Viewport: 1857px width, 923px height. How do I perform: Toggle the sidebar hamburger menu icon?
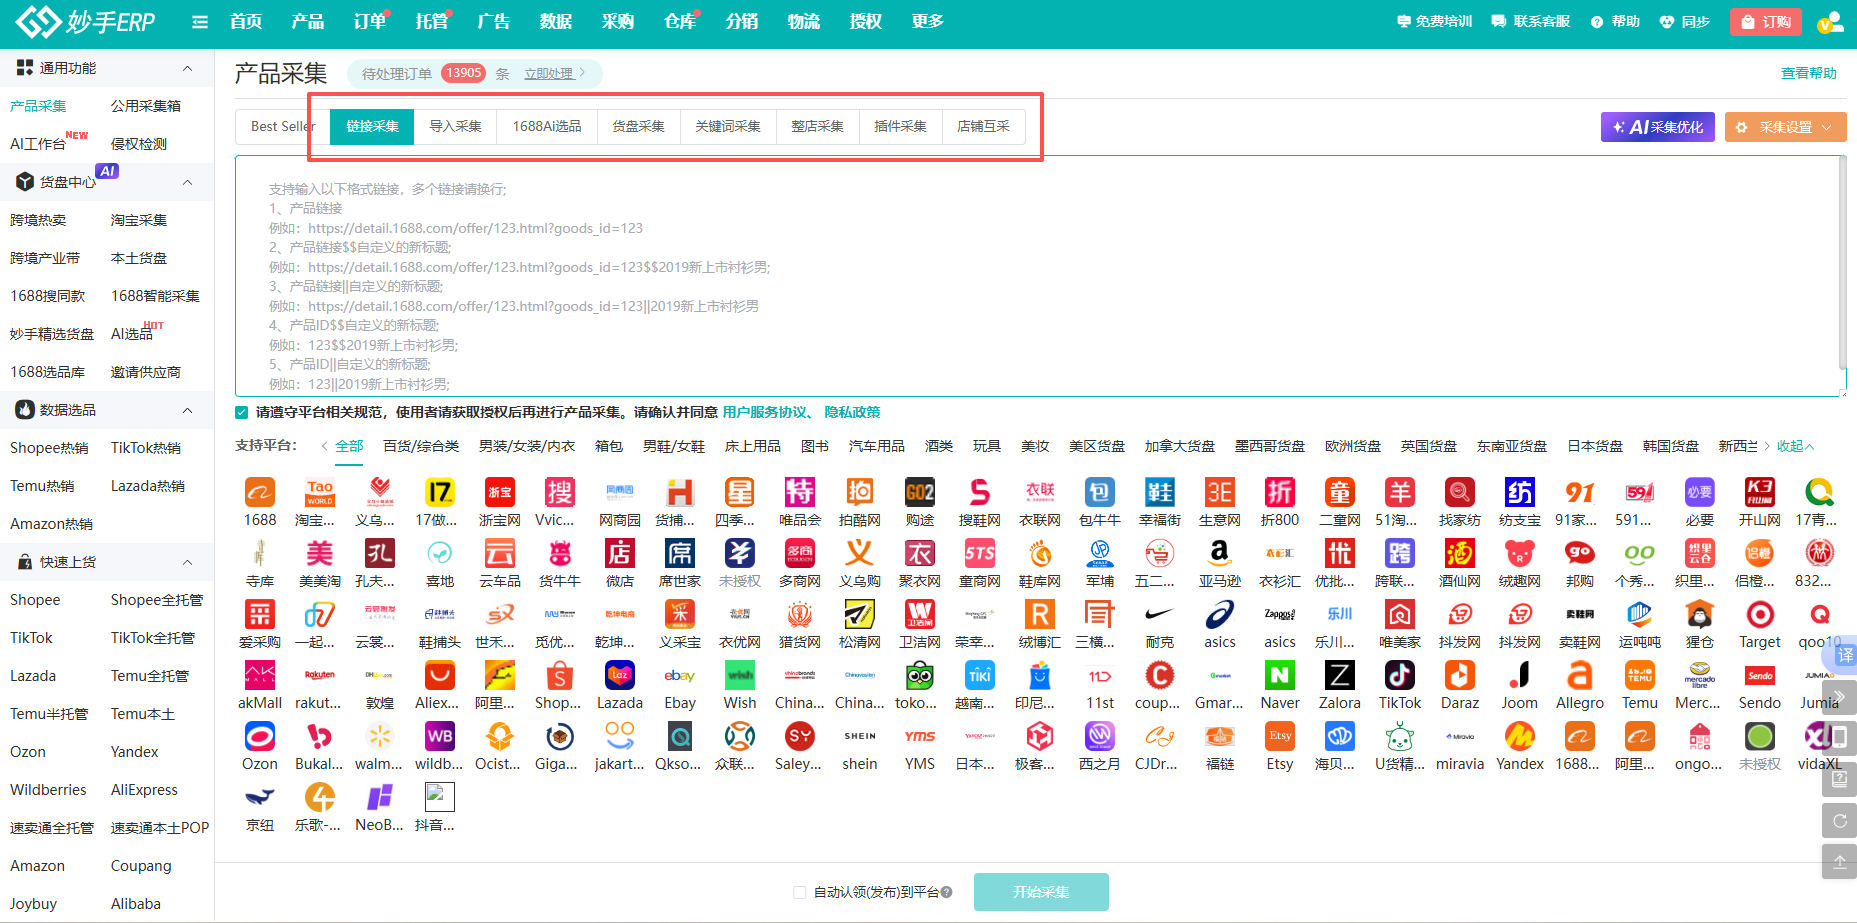coord(200,22)
